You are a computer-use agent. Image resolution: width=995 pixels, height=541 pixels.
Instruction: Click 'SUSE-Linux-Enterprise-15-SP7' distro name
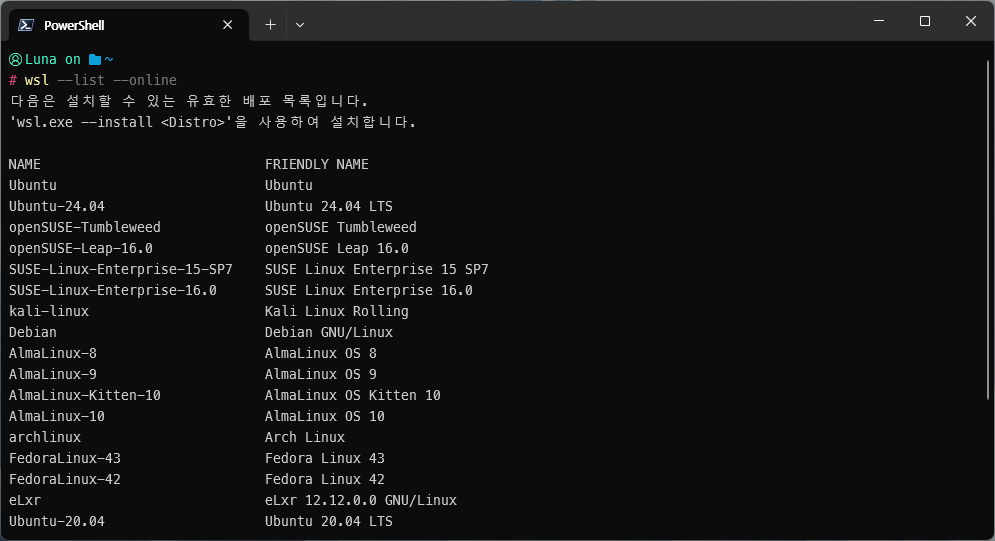click(x=121, y=269)
